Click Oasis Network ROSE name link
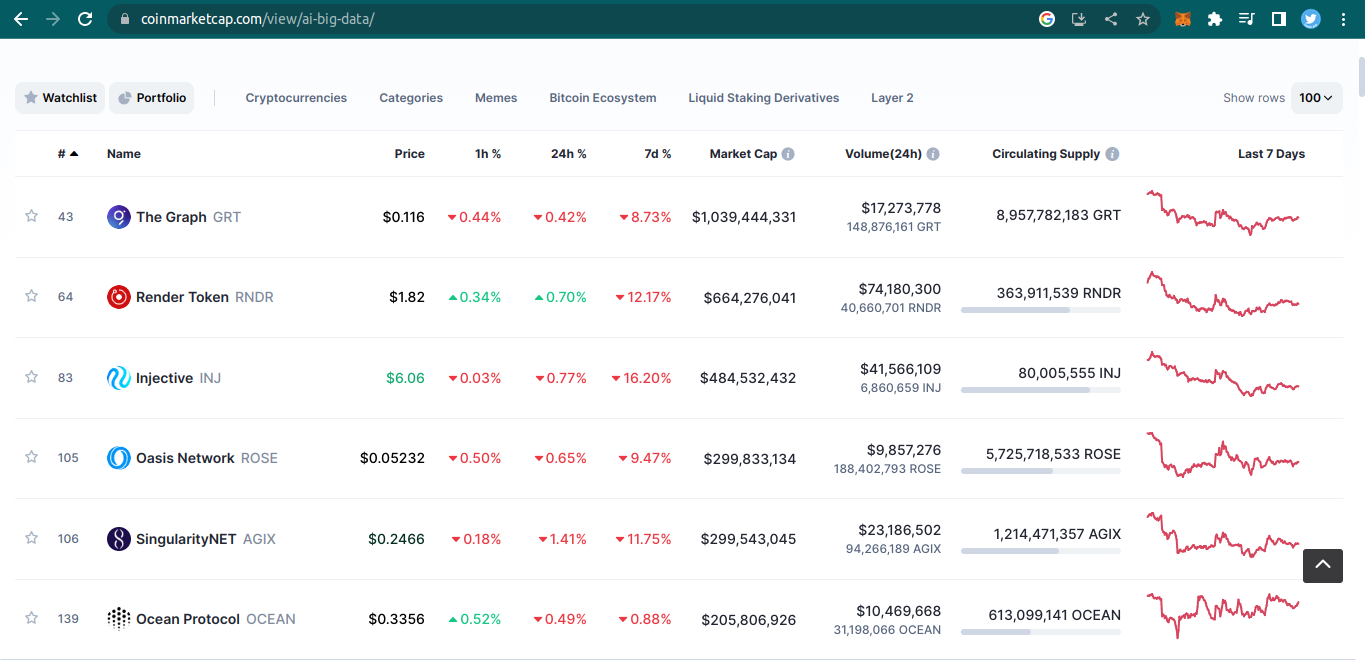The height and width of the screenshot is (660, 1365). 207,458
